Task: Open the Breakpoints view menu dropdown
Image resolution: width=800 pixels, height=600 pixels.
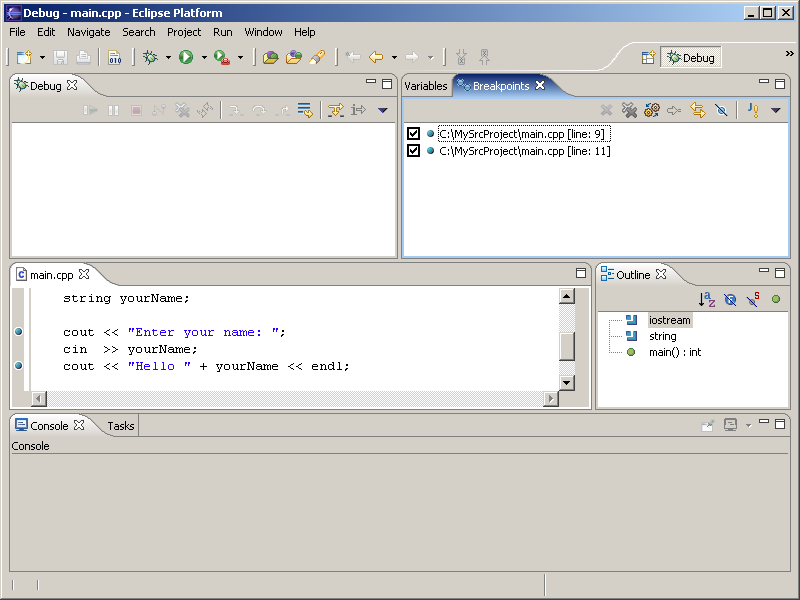Action: pos(776,110)
